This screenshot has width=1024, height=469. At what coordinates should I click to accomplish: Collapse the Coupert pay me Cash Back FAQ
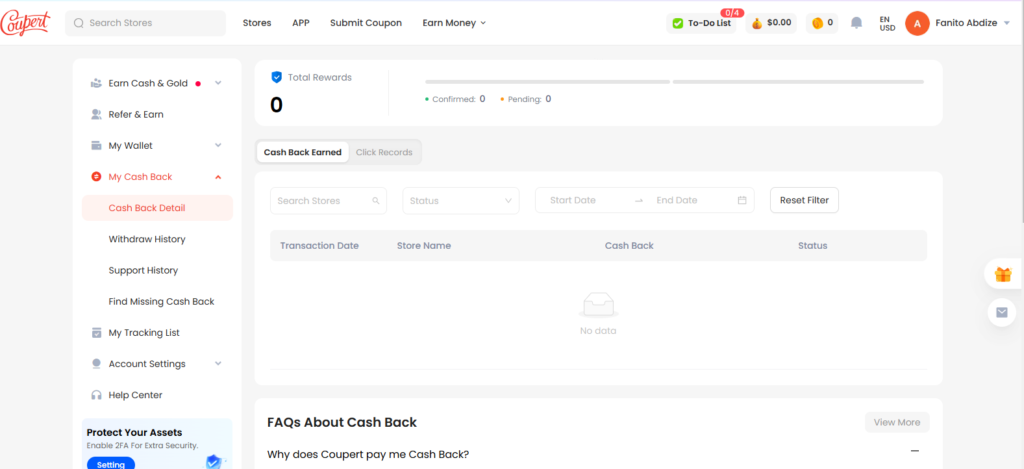(x=915, y=451)
